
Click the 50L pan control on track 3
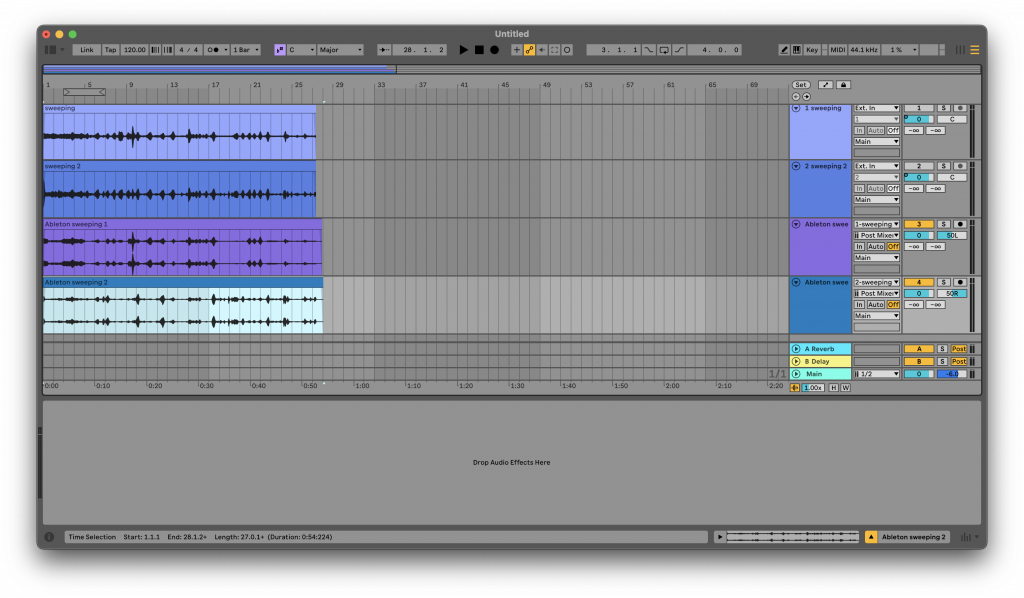(952, 236)
